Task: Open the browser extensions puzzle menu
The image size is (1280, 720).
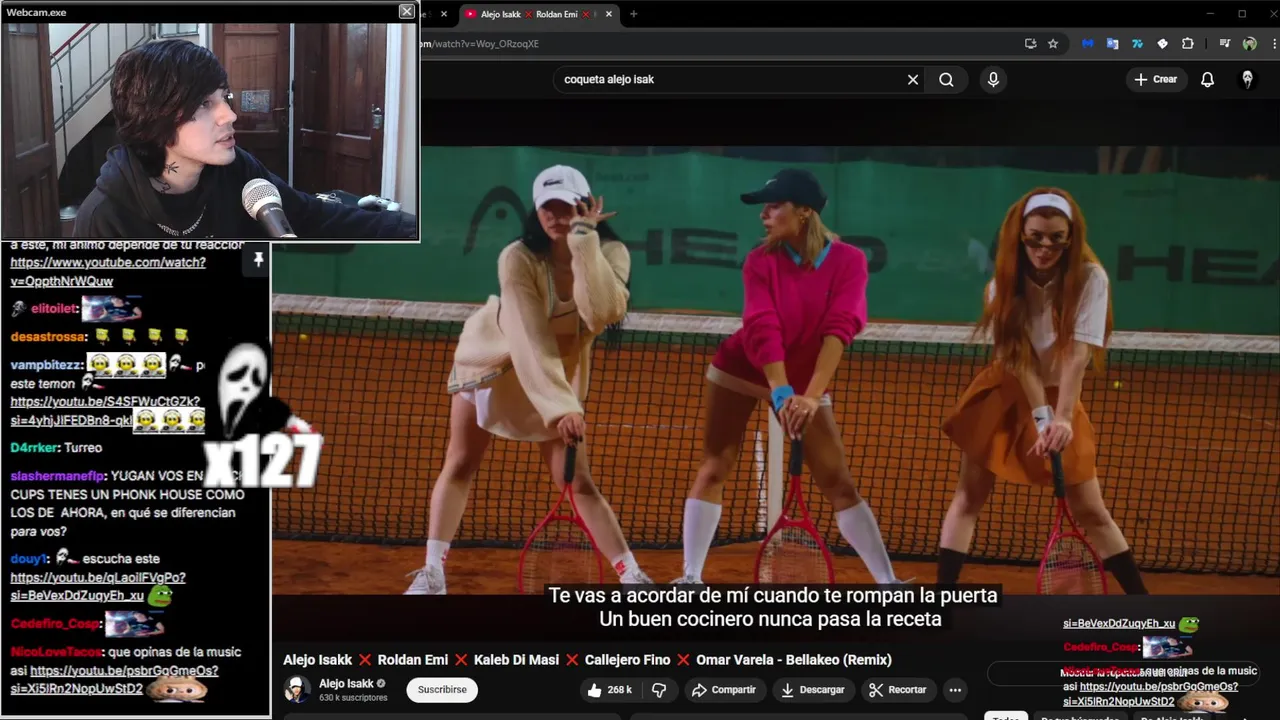Action: click(x=1188, y=44)
